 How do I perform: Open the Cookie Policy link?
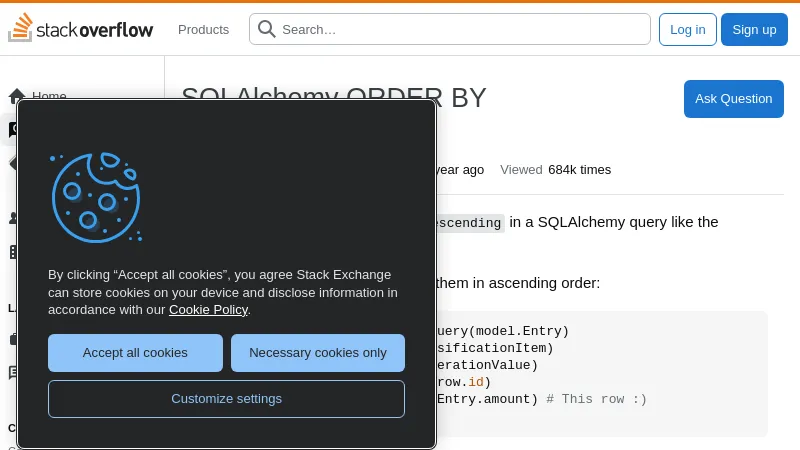point(208,310)
